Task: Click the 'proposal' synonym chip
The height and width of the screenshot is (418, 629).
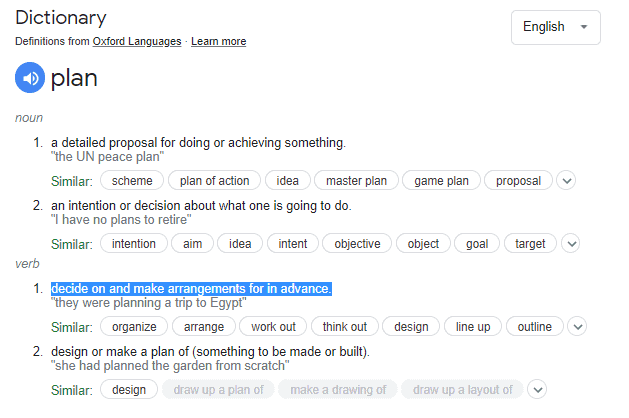Action: 518,181
